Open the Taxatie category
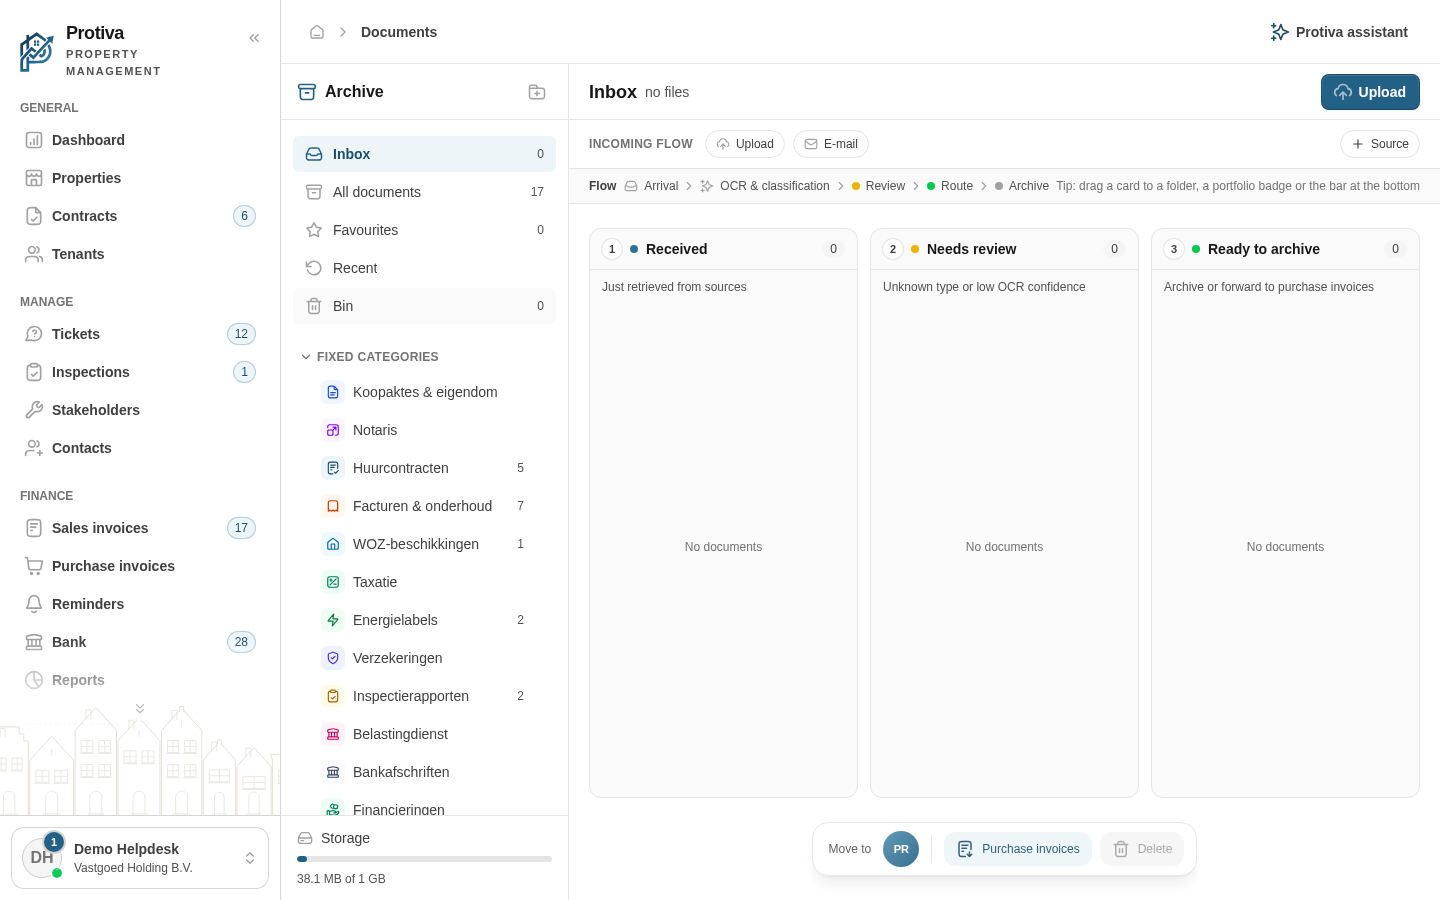This screenshot has height=900, width=1440. pyautogui.click(x=424, y=582)
